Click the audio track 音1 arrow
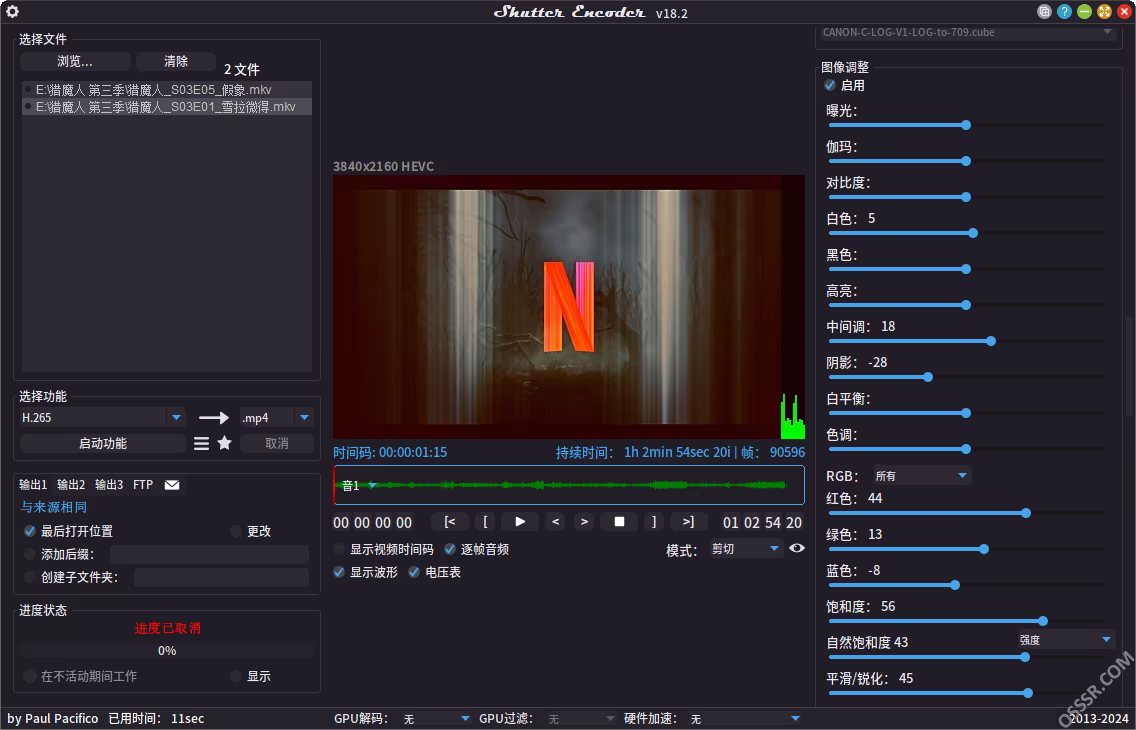The image size is (1136, 730). (x=372, y=484)
